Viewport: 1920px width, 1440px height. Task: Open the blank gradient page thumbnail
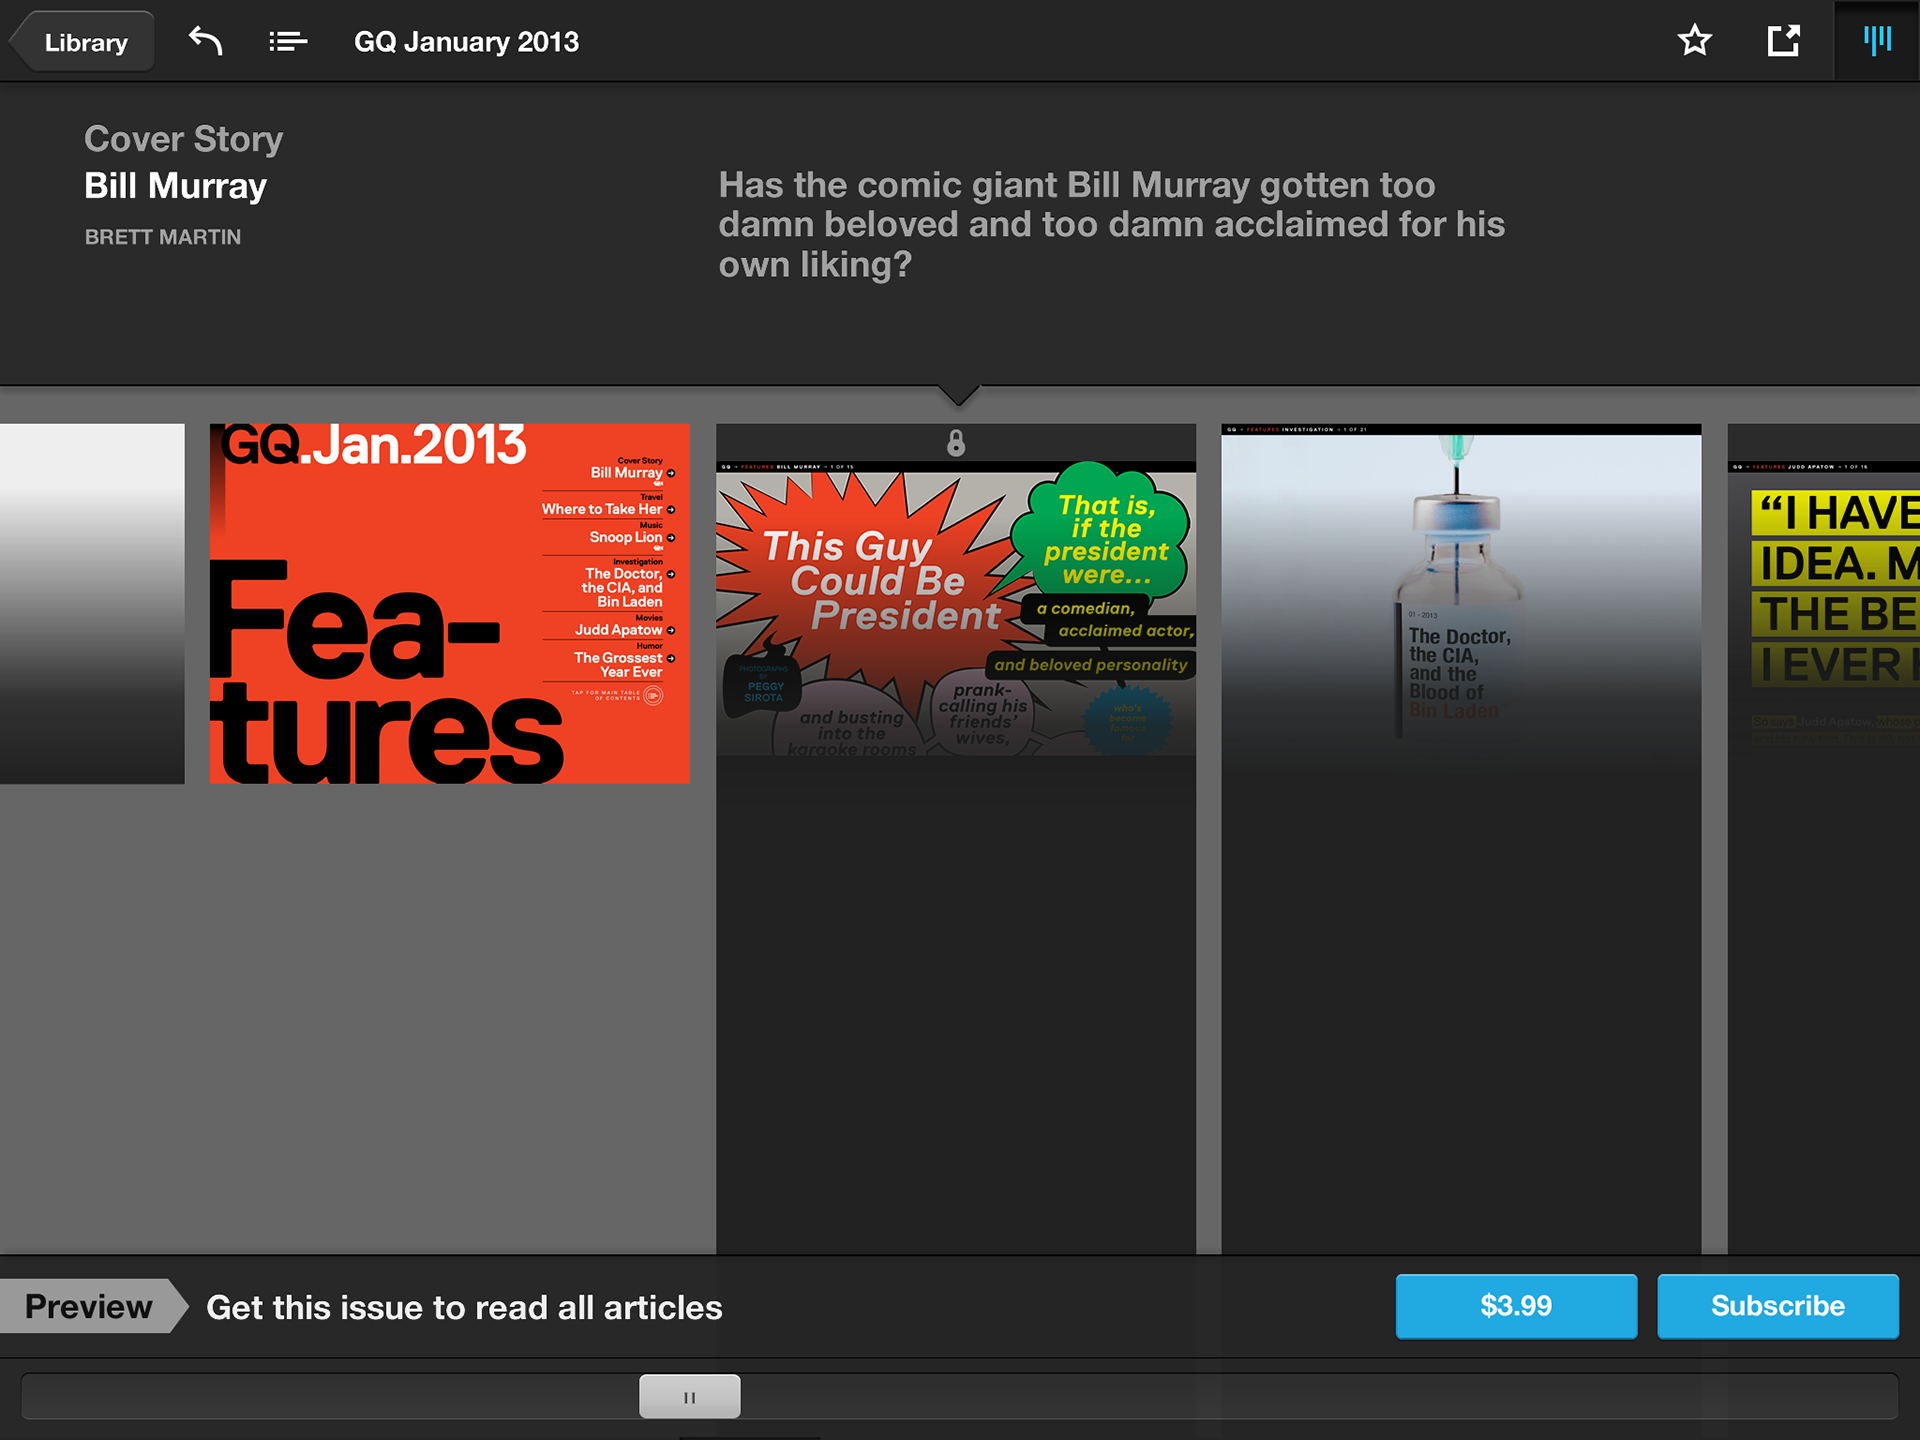pos(92,604)
